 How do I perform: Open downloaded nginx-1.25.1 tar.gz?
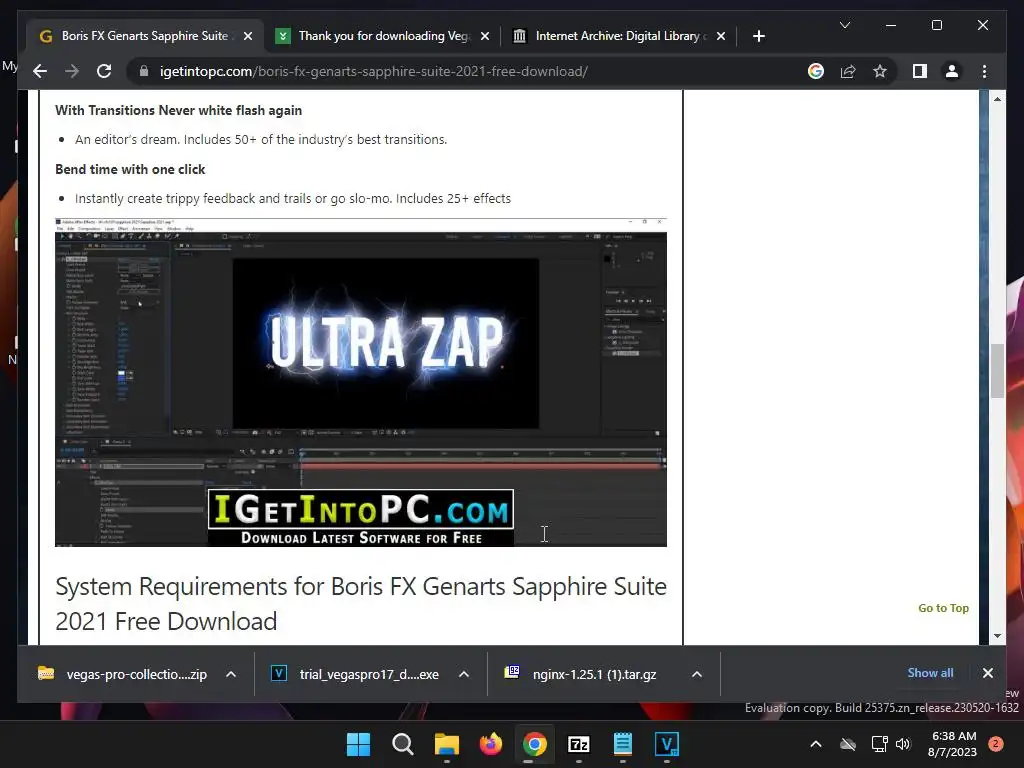click(x=581, y=674)
